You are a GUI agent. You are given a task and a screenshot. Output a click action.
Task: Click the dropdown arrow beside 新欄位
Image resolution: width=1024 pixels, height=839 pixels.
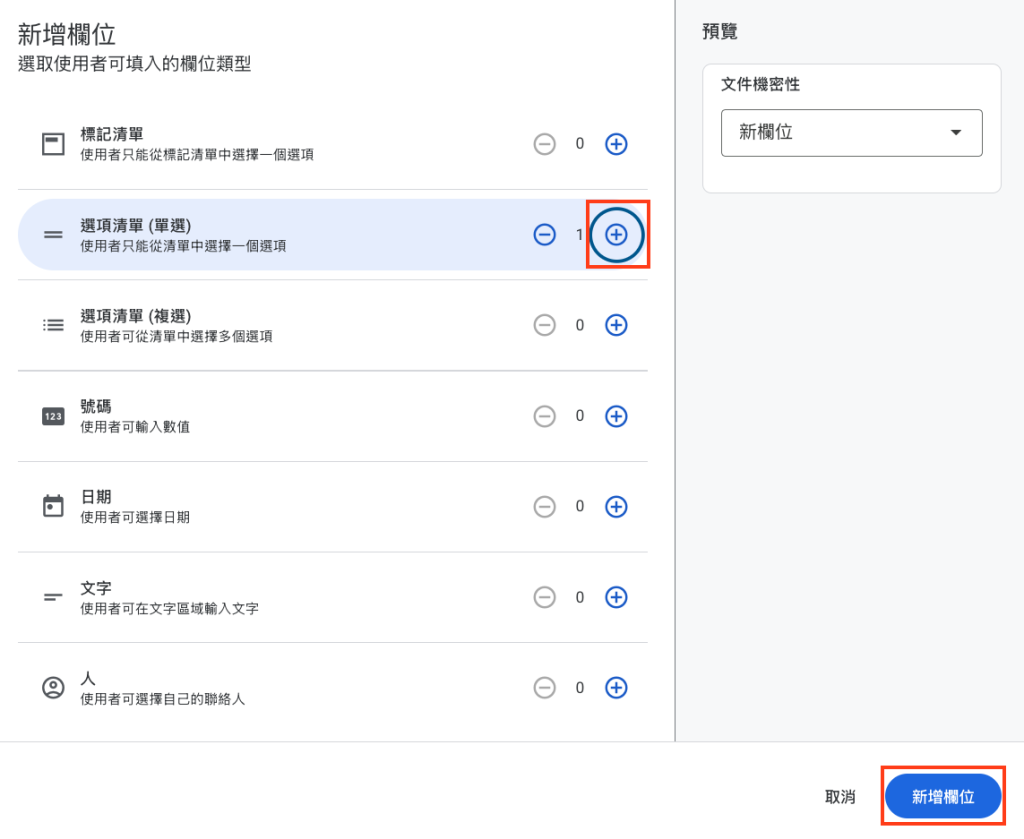pos(955,133)
